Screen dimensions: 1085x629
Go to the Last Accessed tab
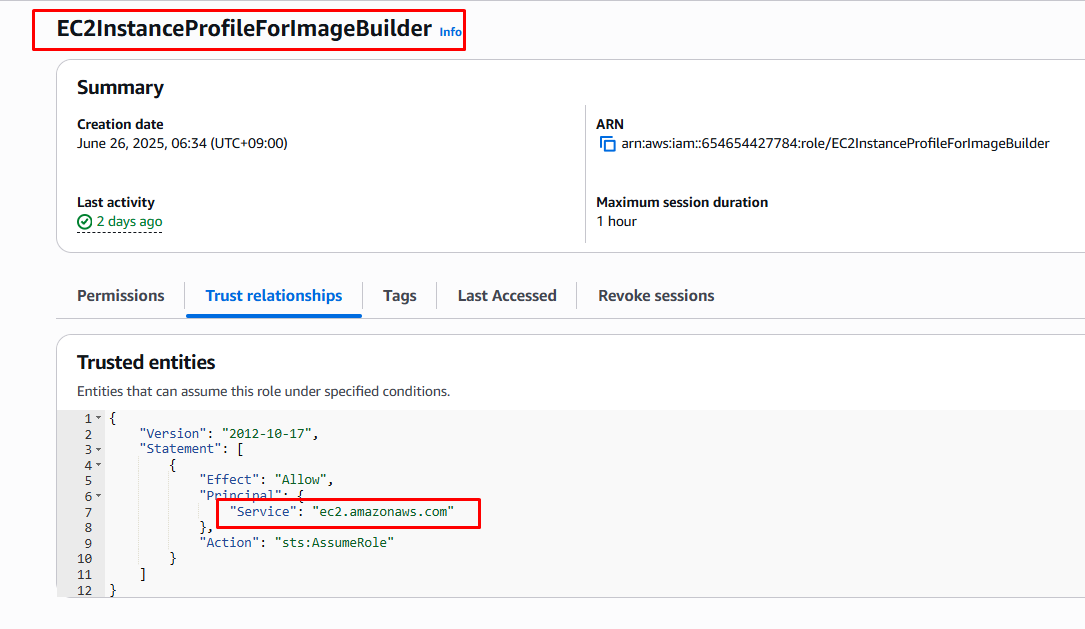(x=507, y=296)
